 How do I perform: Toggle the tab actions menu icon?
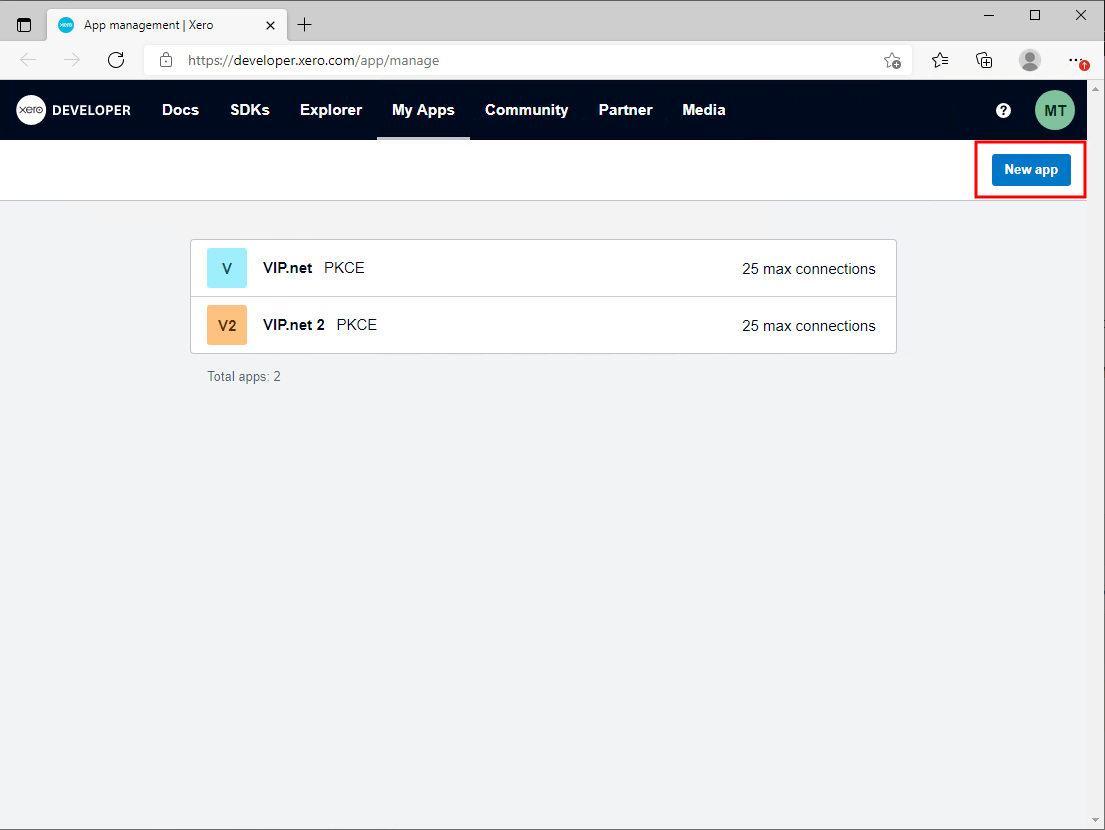tap(24, 25)
